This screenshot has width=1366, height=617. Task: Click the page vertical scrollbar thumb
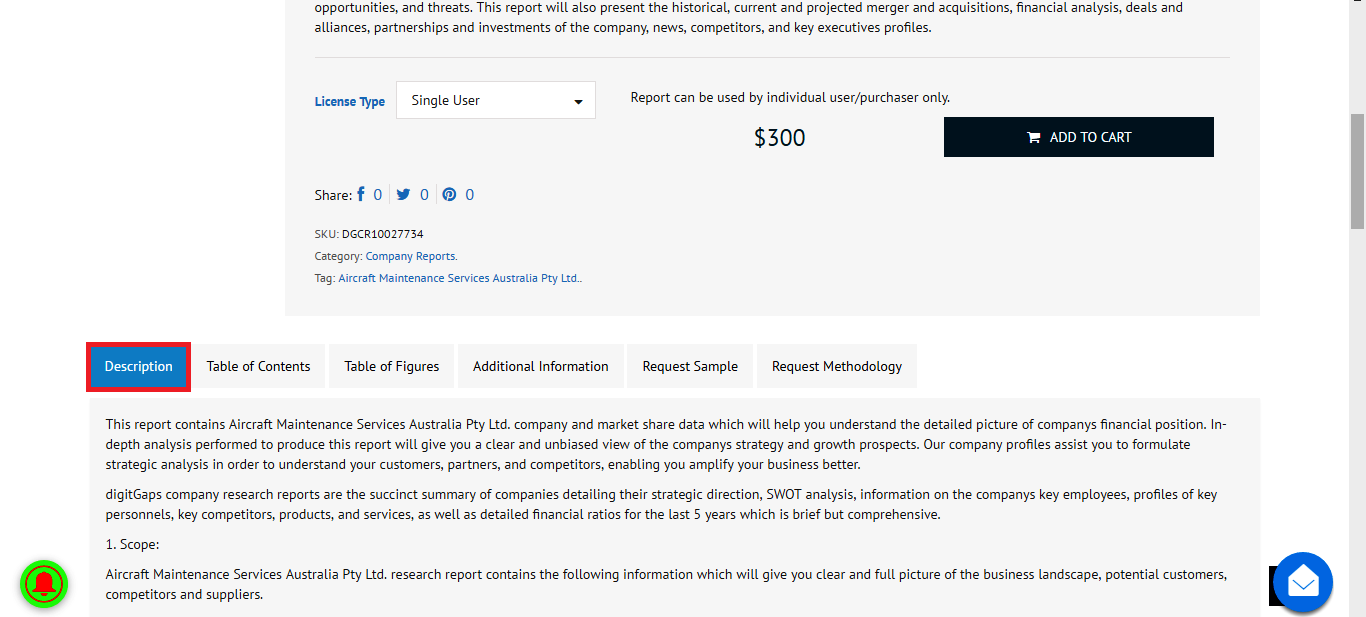click(1357, 170)
